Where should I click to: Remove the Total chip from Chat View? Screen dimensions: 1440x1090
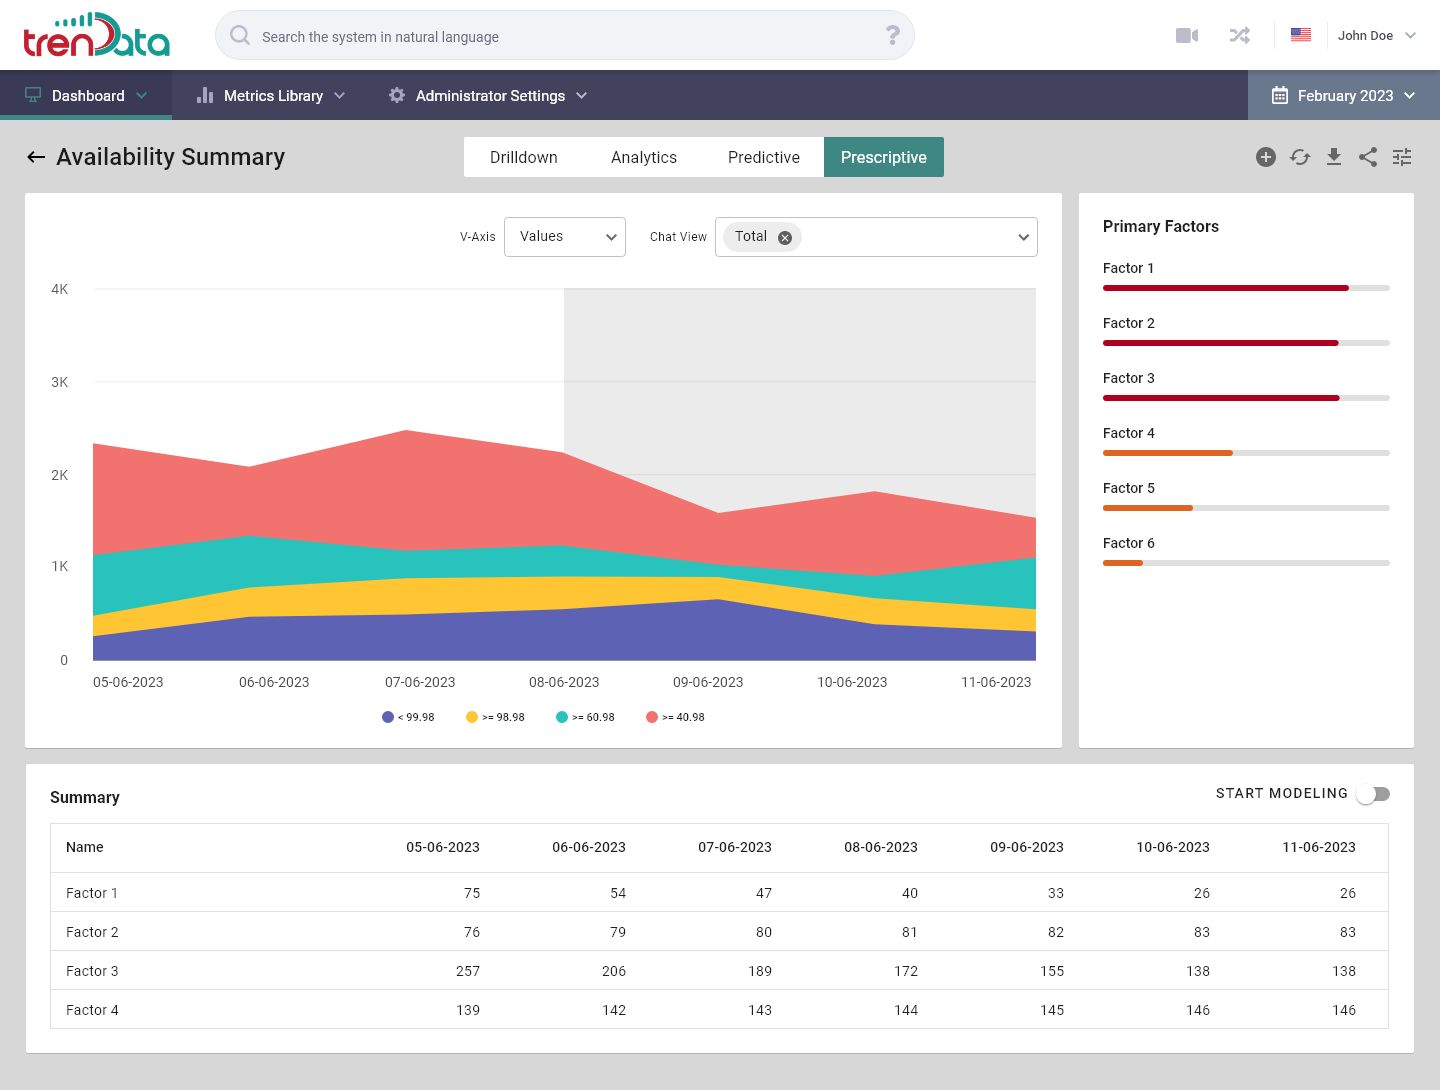785,238
